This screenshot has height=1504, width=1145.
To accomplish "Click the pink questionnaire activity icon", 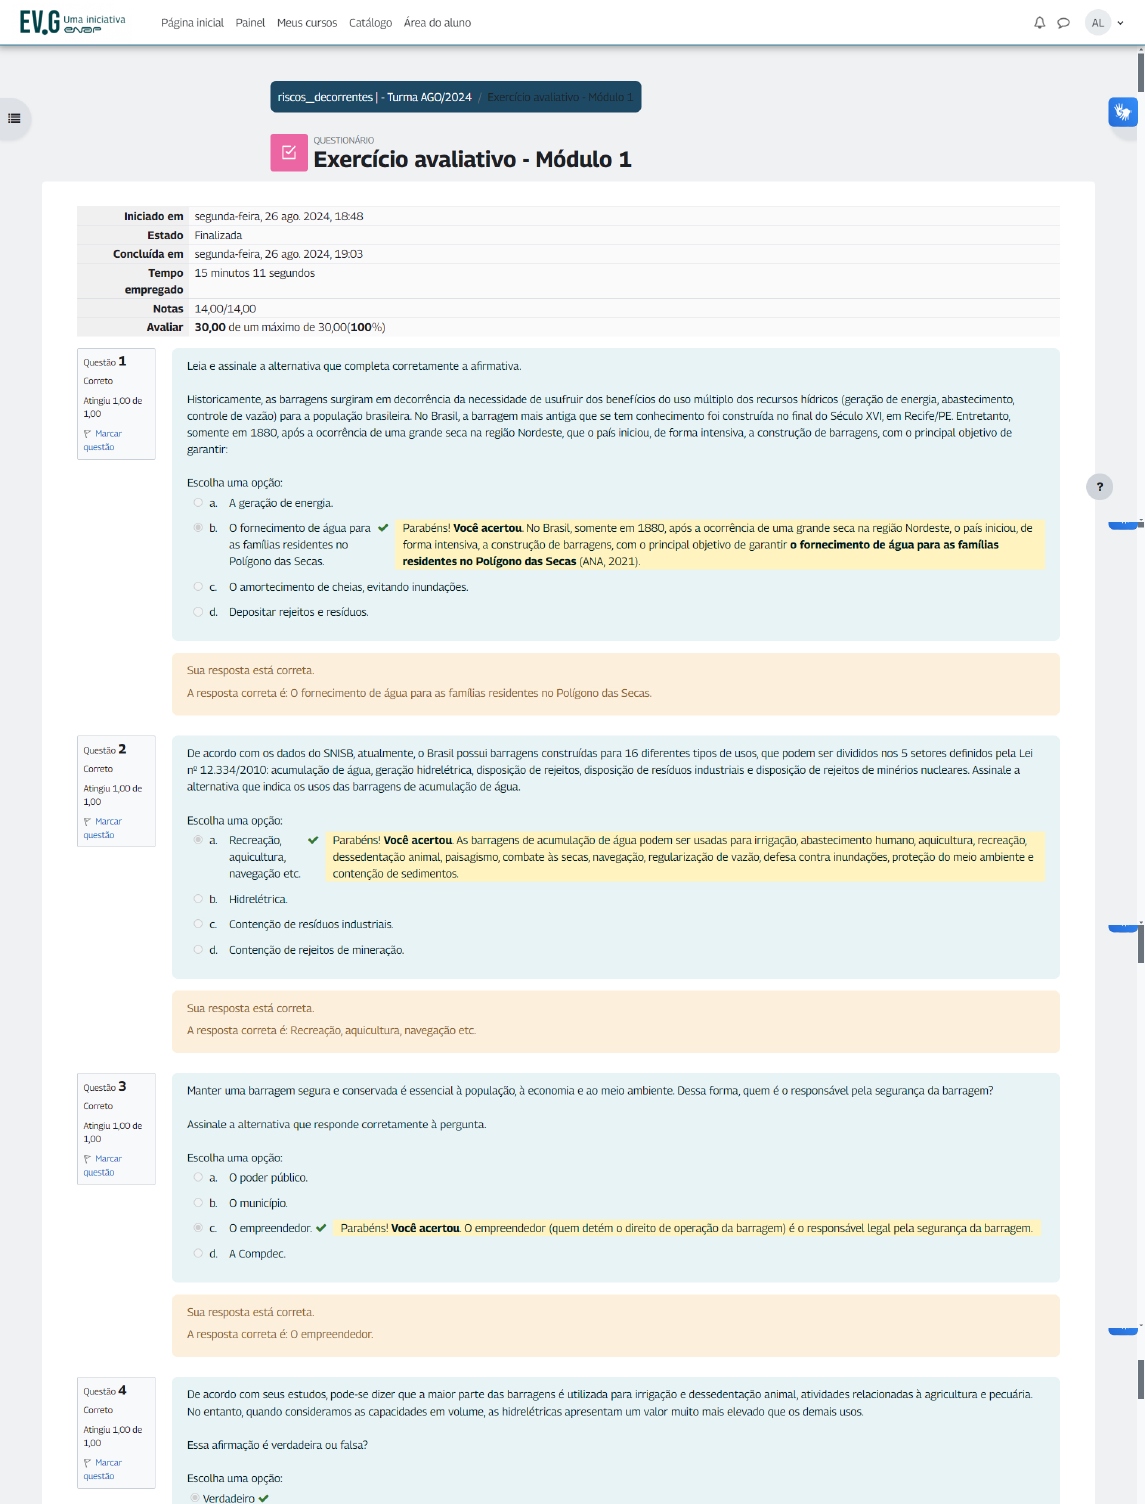I will [x=288, y=152].
